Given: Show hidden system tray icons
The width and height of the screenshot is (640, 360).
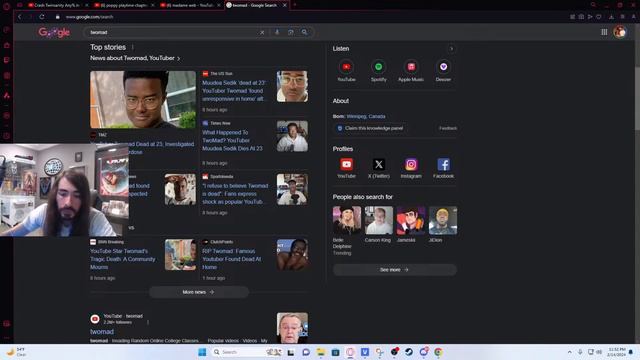Looking at the screenshot, I should pos(569,352).
